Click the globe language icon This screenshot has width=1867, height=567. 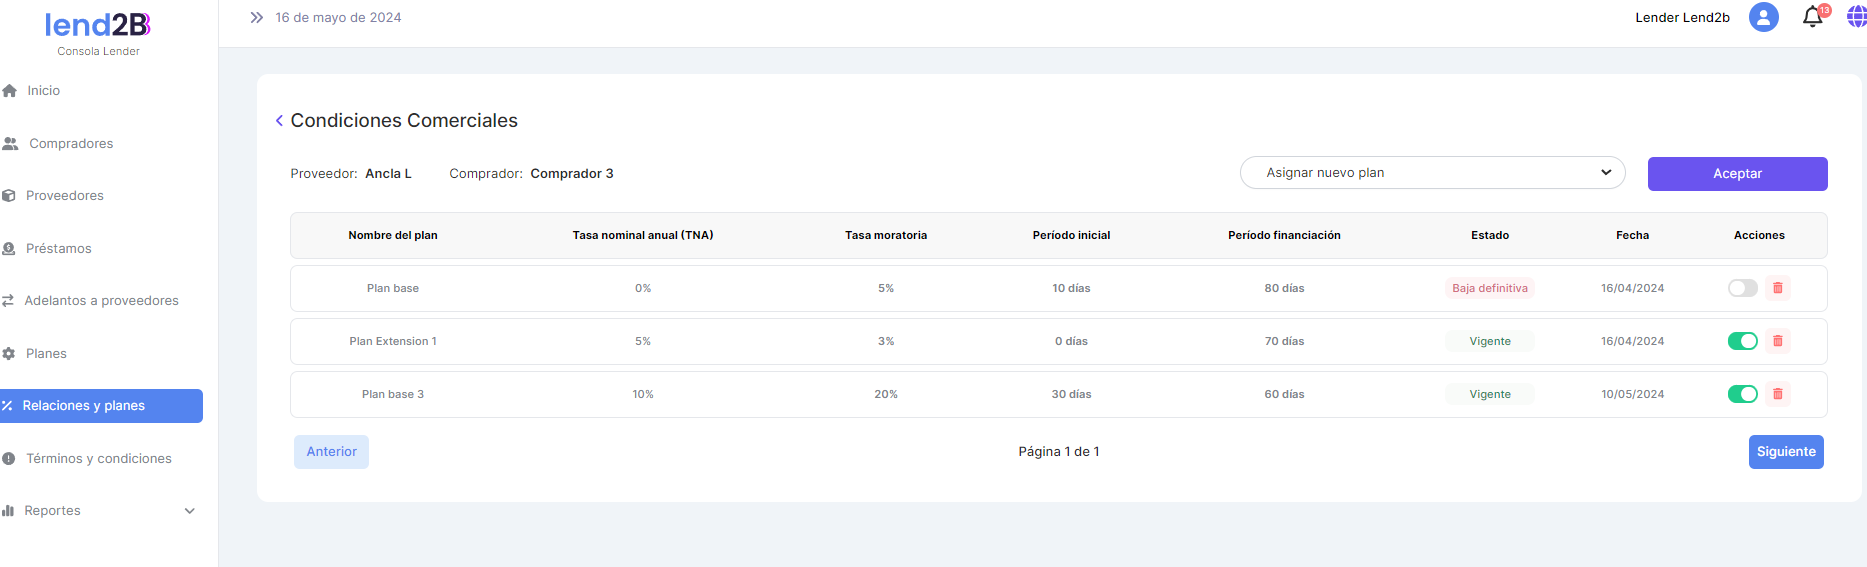1855,17
